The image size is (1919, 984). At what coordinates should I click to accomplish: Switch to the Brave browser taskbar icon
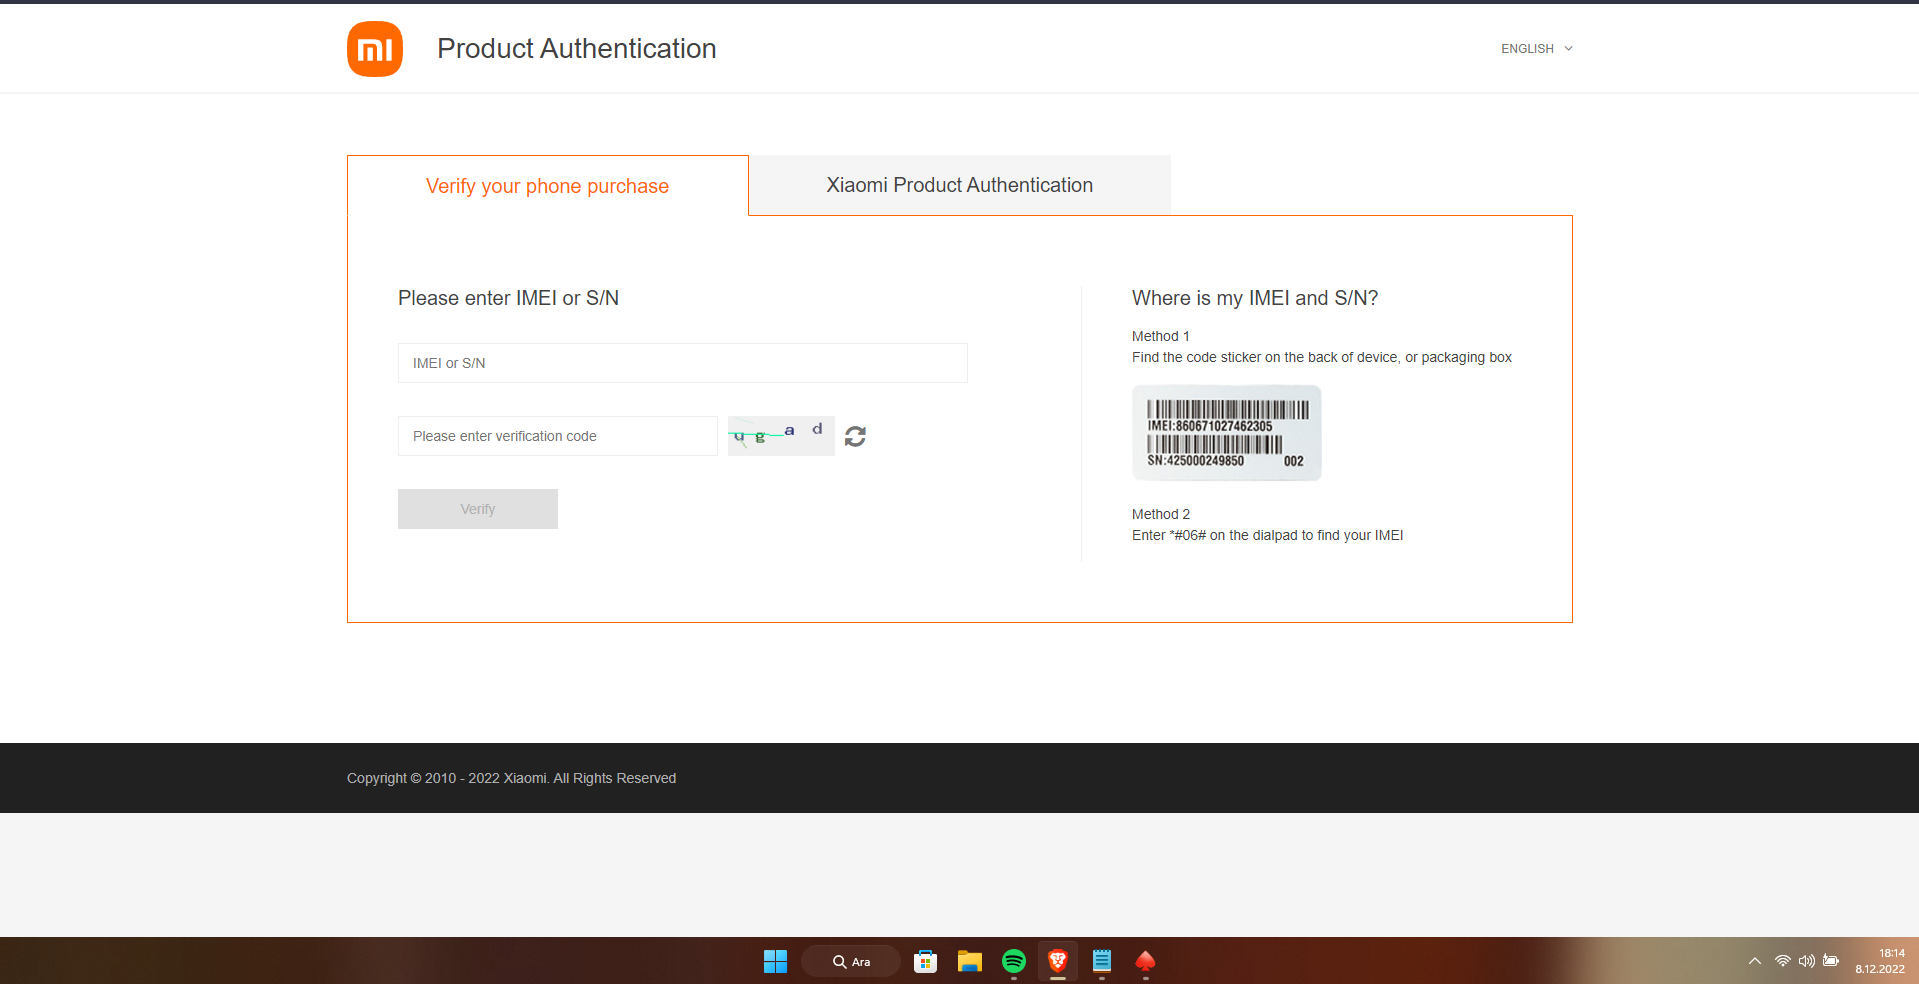click(1058, 962)
